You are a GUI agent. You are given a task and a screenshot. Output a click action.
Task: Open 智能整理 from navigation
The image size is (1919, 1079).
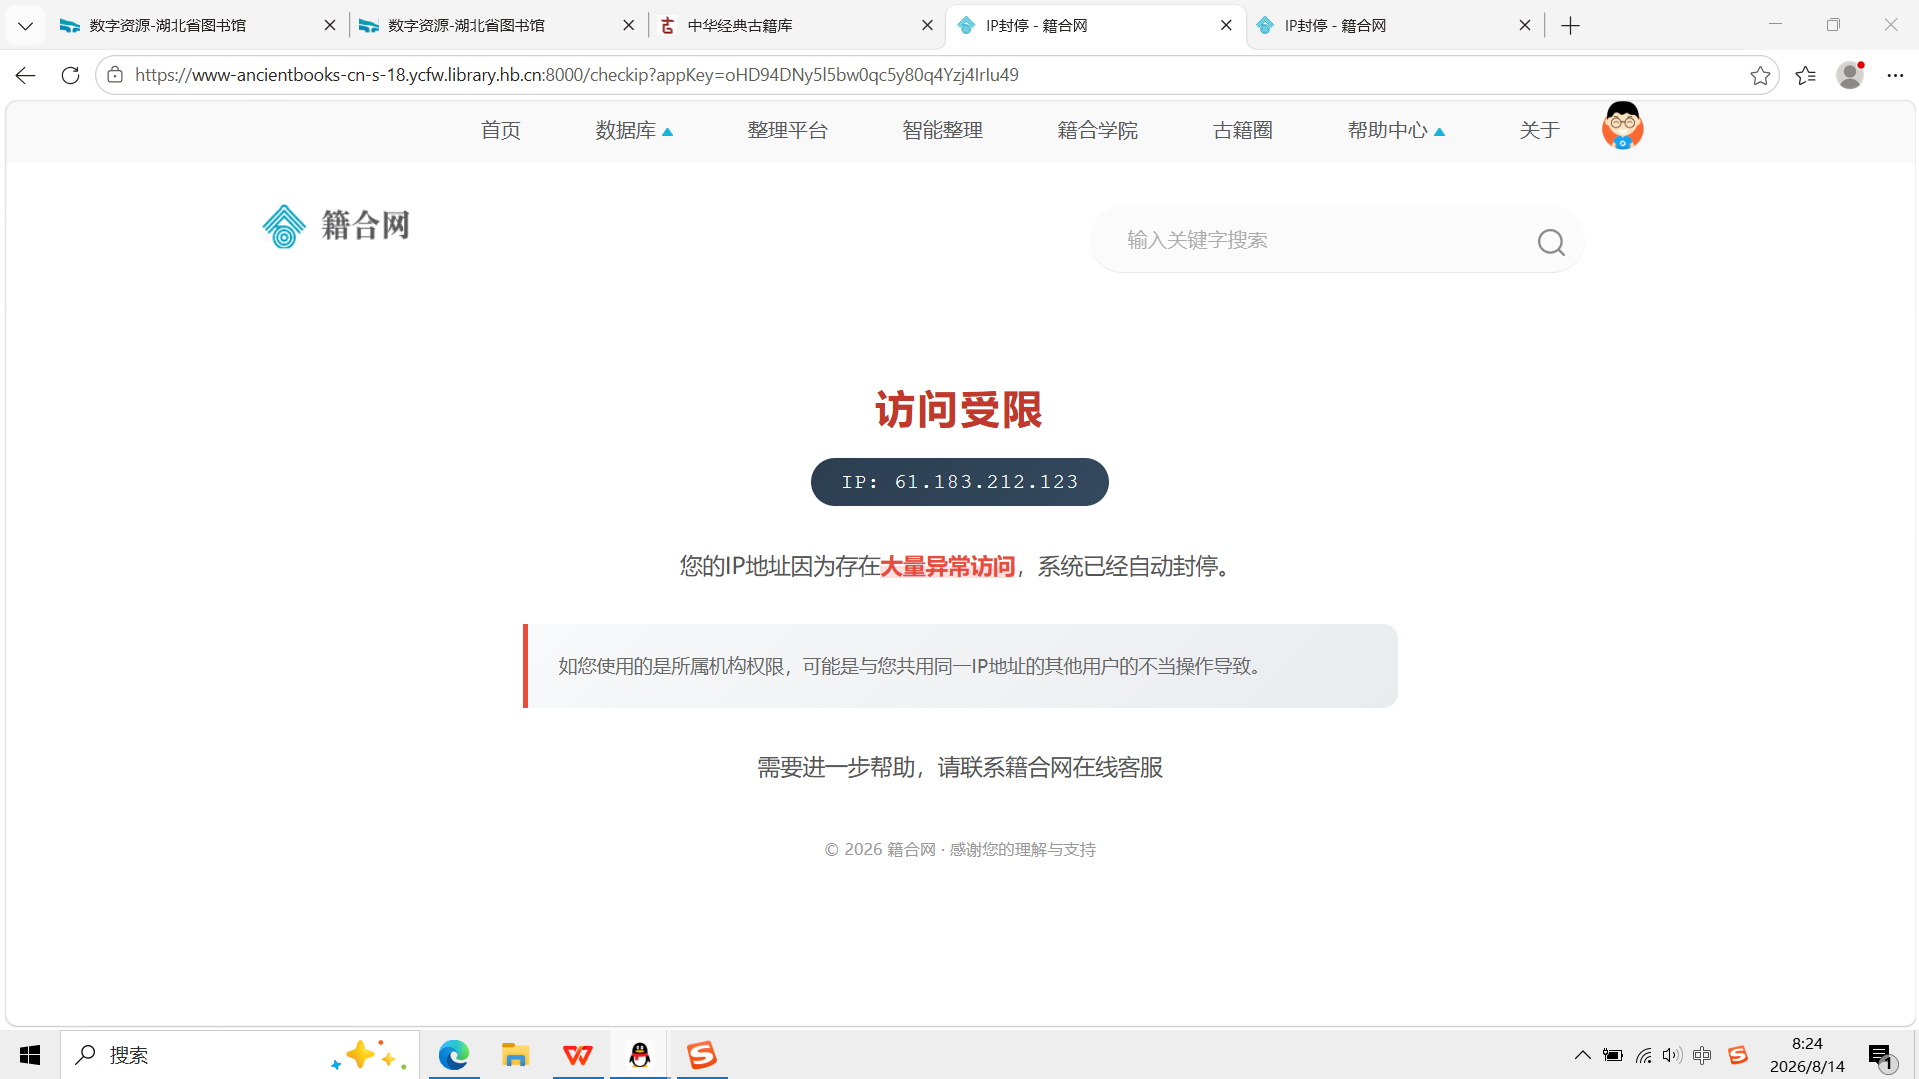943,131
